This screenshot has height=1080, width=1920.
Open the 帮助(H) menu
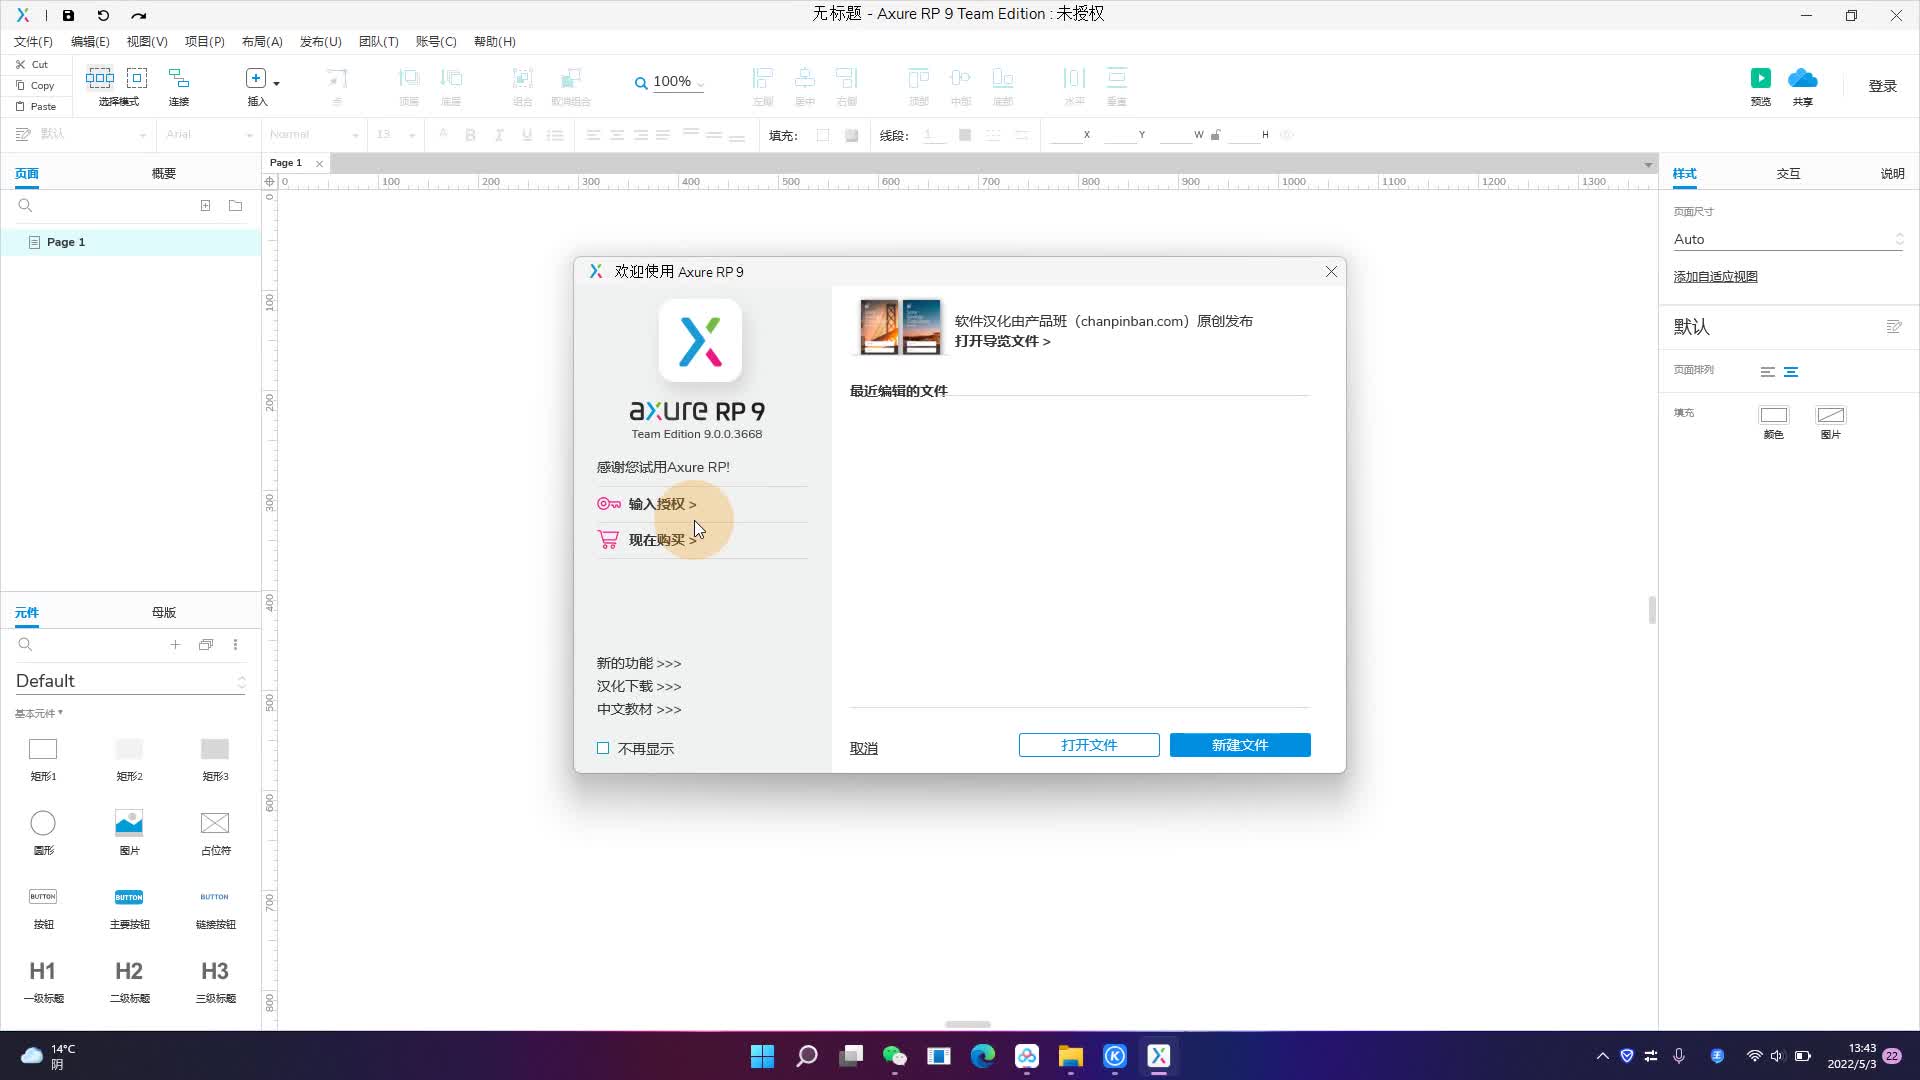(494, 41)
